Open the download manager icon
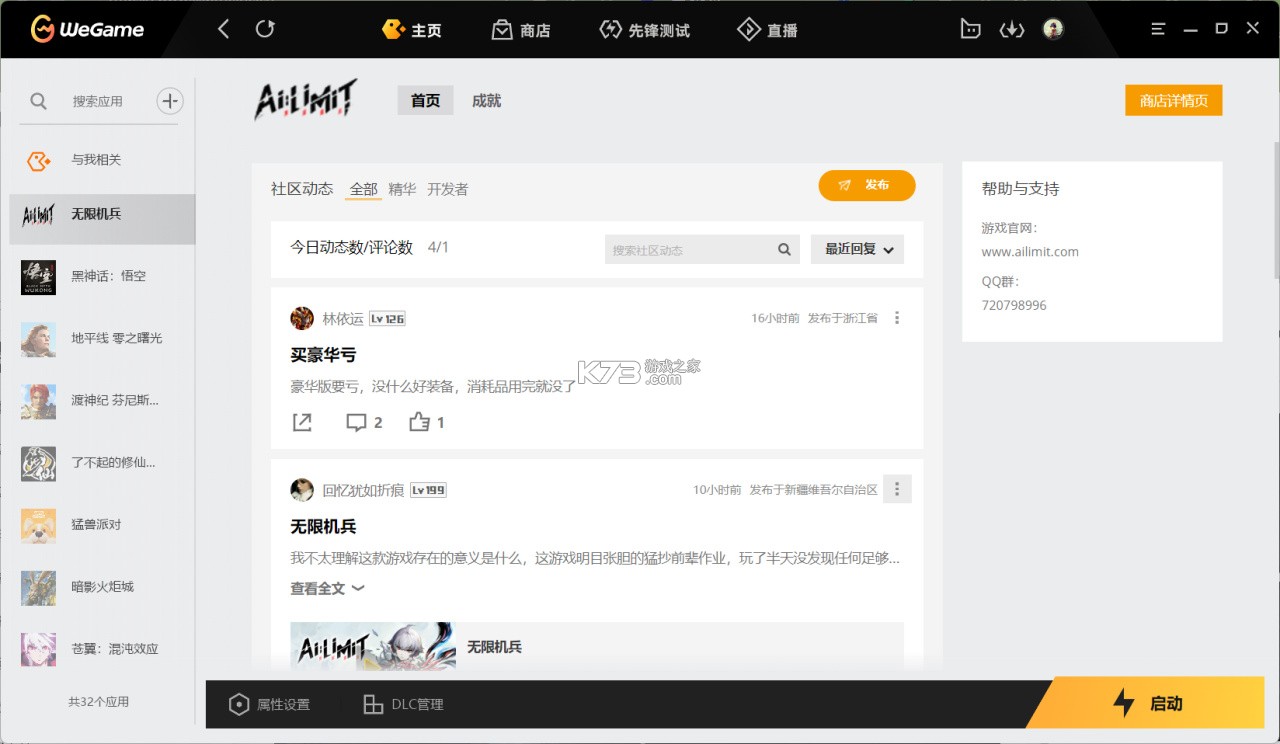This screenshot has width=1280, height=744. click(1012, 29)
